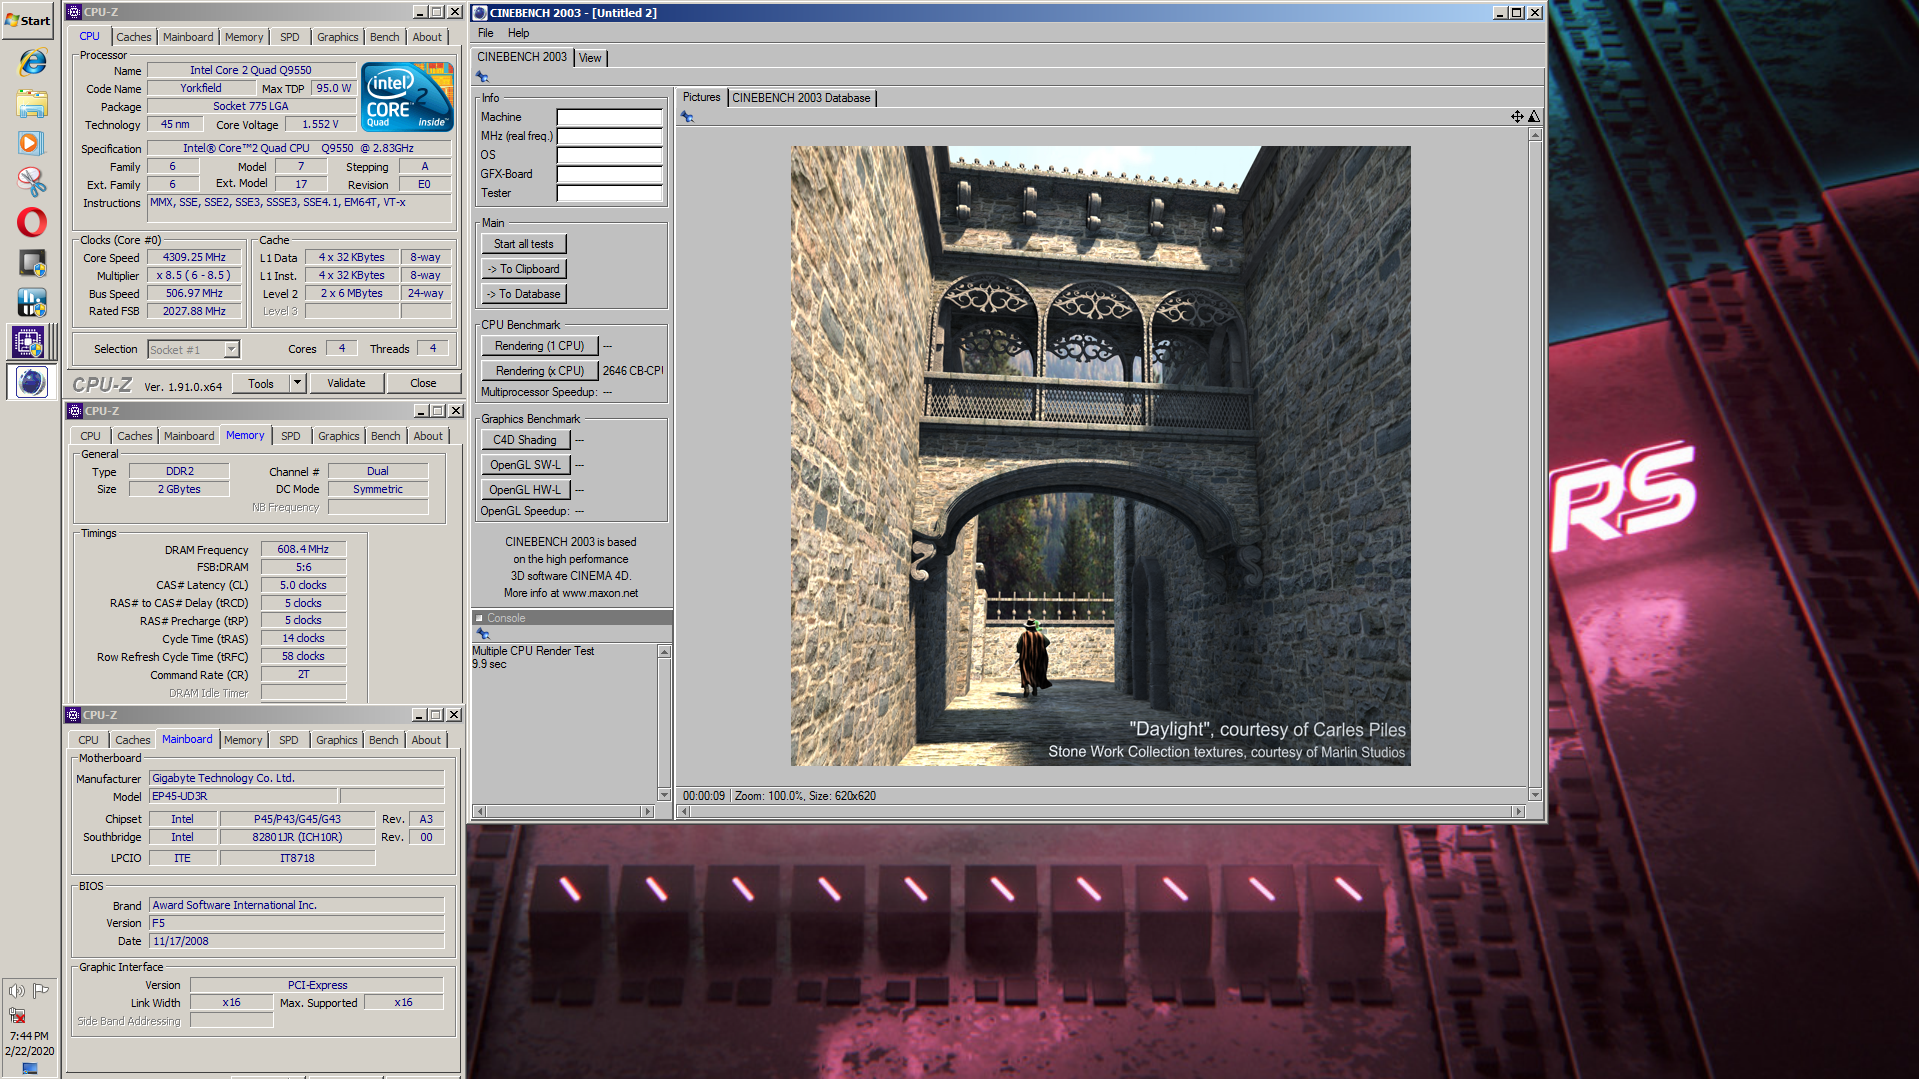The width and height of the screenshot is (1919, 1079).
Task: Open About tab in the Memory CPU-Z window
Action: click(x=428, y=436)
